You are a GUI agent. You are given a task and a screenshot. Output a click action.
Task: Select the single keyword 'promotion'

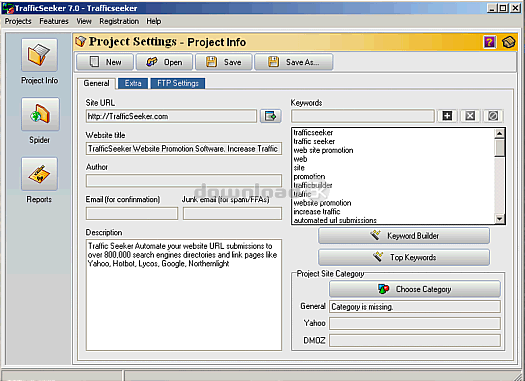(x=309, y=176)
